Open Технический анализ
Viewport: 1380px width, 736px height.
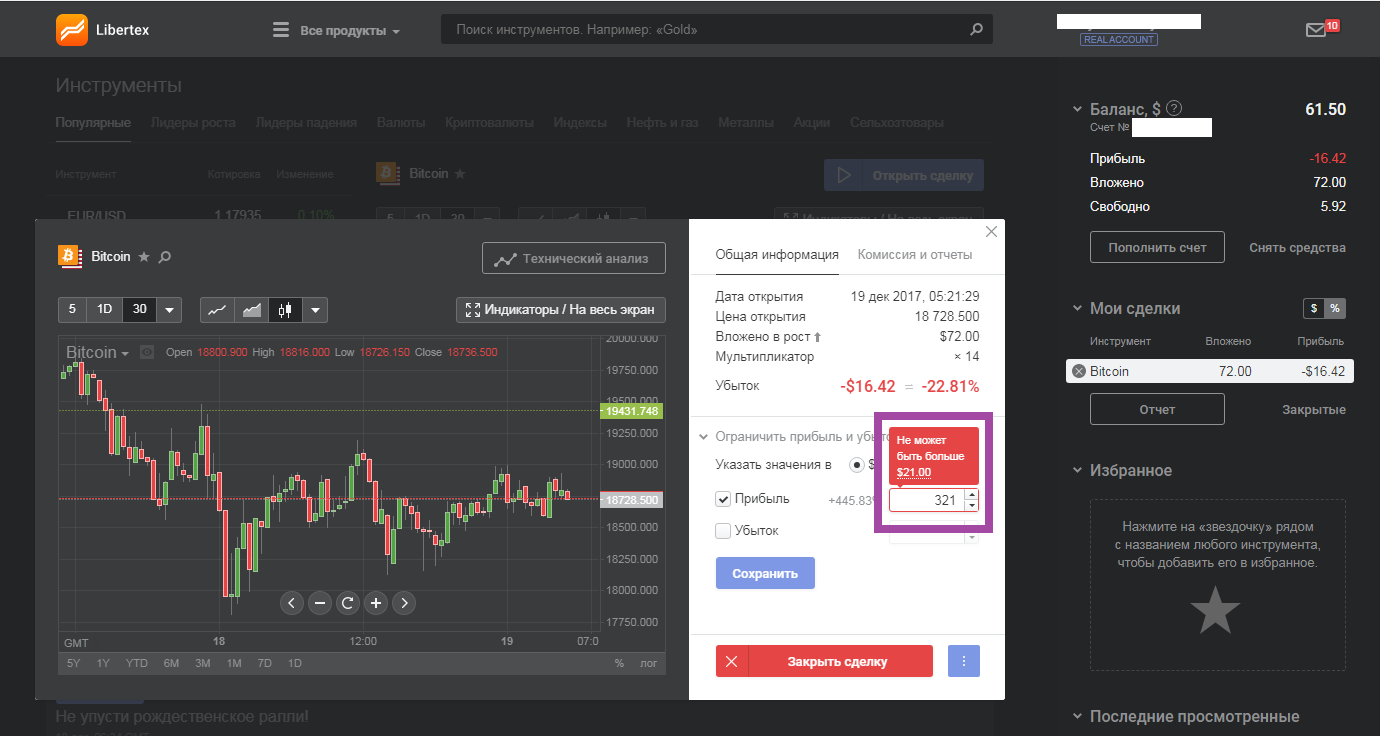[x=573, y=258]
